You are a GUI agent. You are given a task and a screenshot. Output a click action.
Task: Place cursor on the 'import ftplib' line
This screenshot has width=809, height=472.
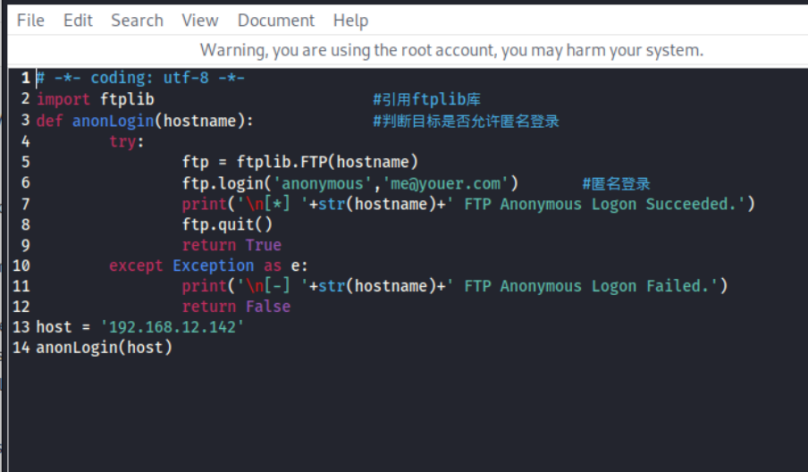pos(95,99)
